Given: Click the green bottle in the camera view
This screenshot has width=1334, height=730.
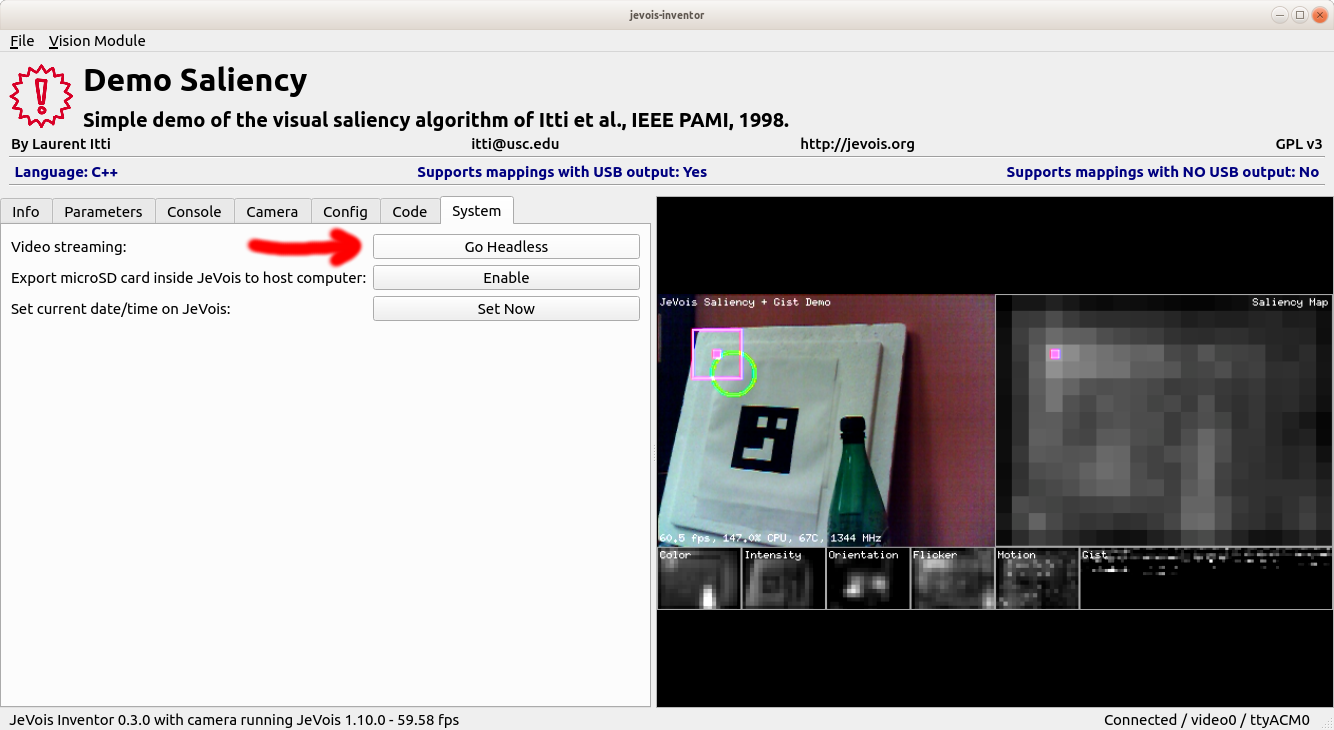Looking at the screenshot, I should click(859, 481).
